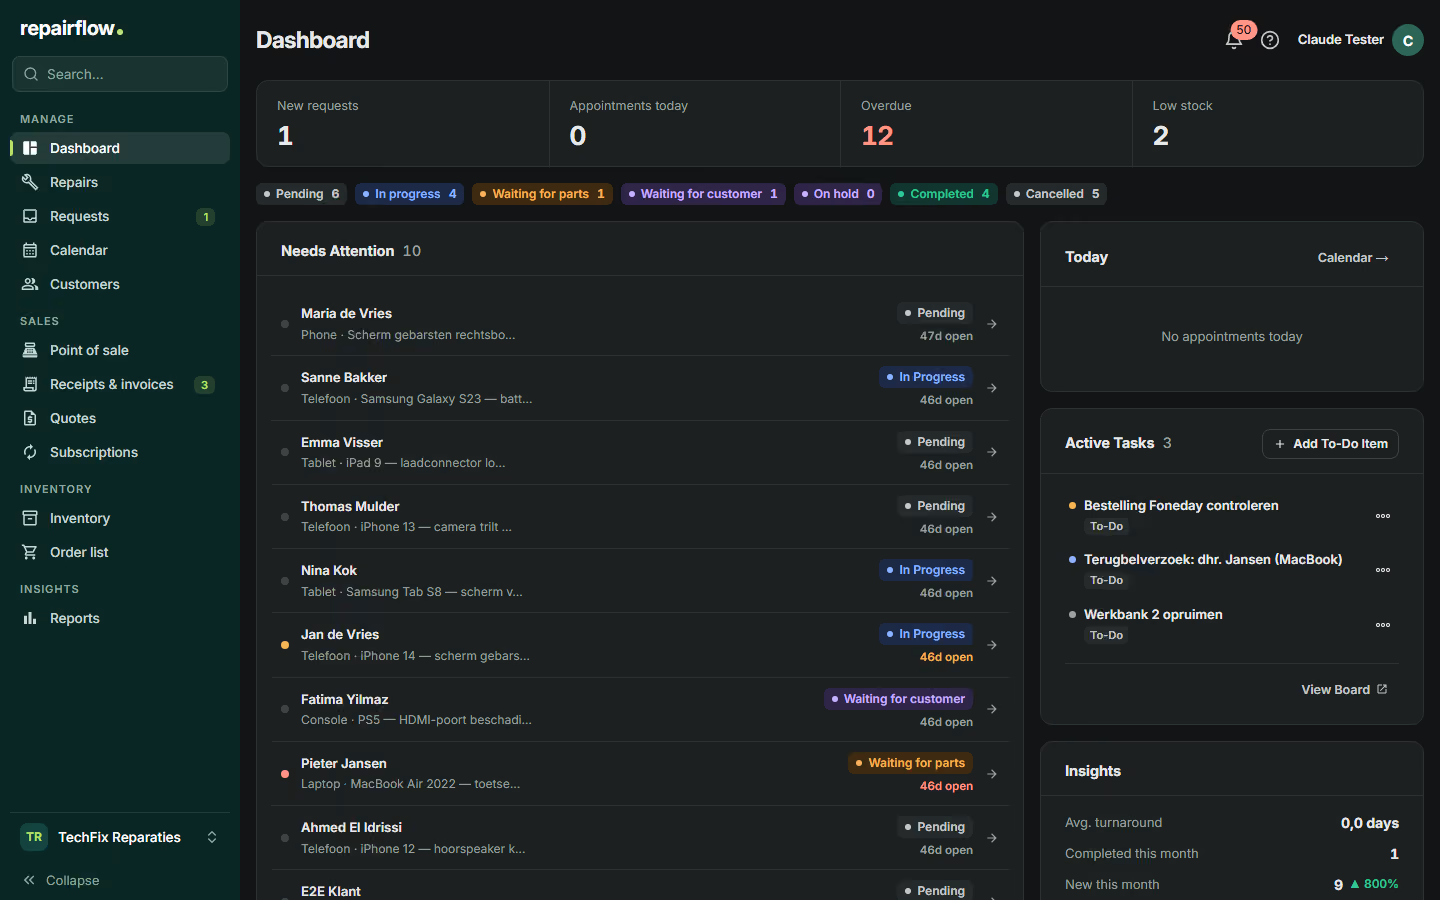Expand the TechFix Reparaties workspace switcher
Image resolution: width=1440 pixels, height=900 pixels.
(120, 837)
